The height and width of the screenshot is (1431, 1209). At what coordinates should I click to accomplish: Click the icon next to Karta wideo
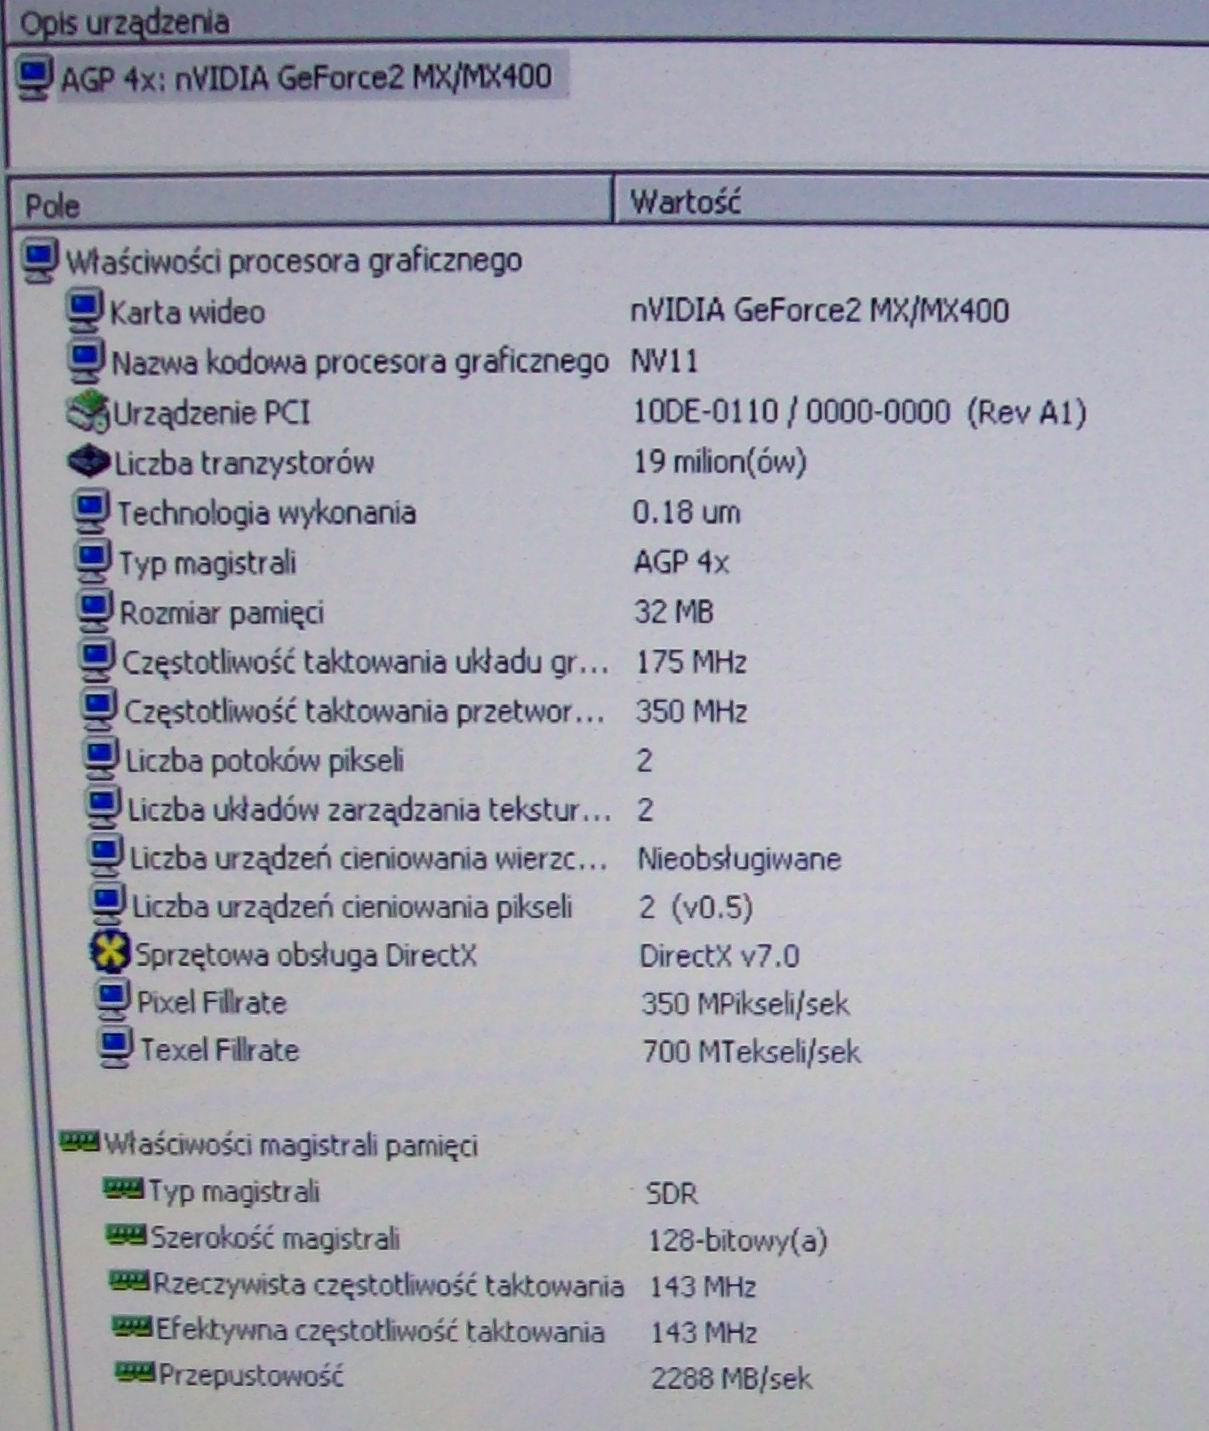pyautogui.click(x=85, y=310)
